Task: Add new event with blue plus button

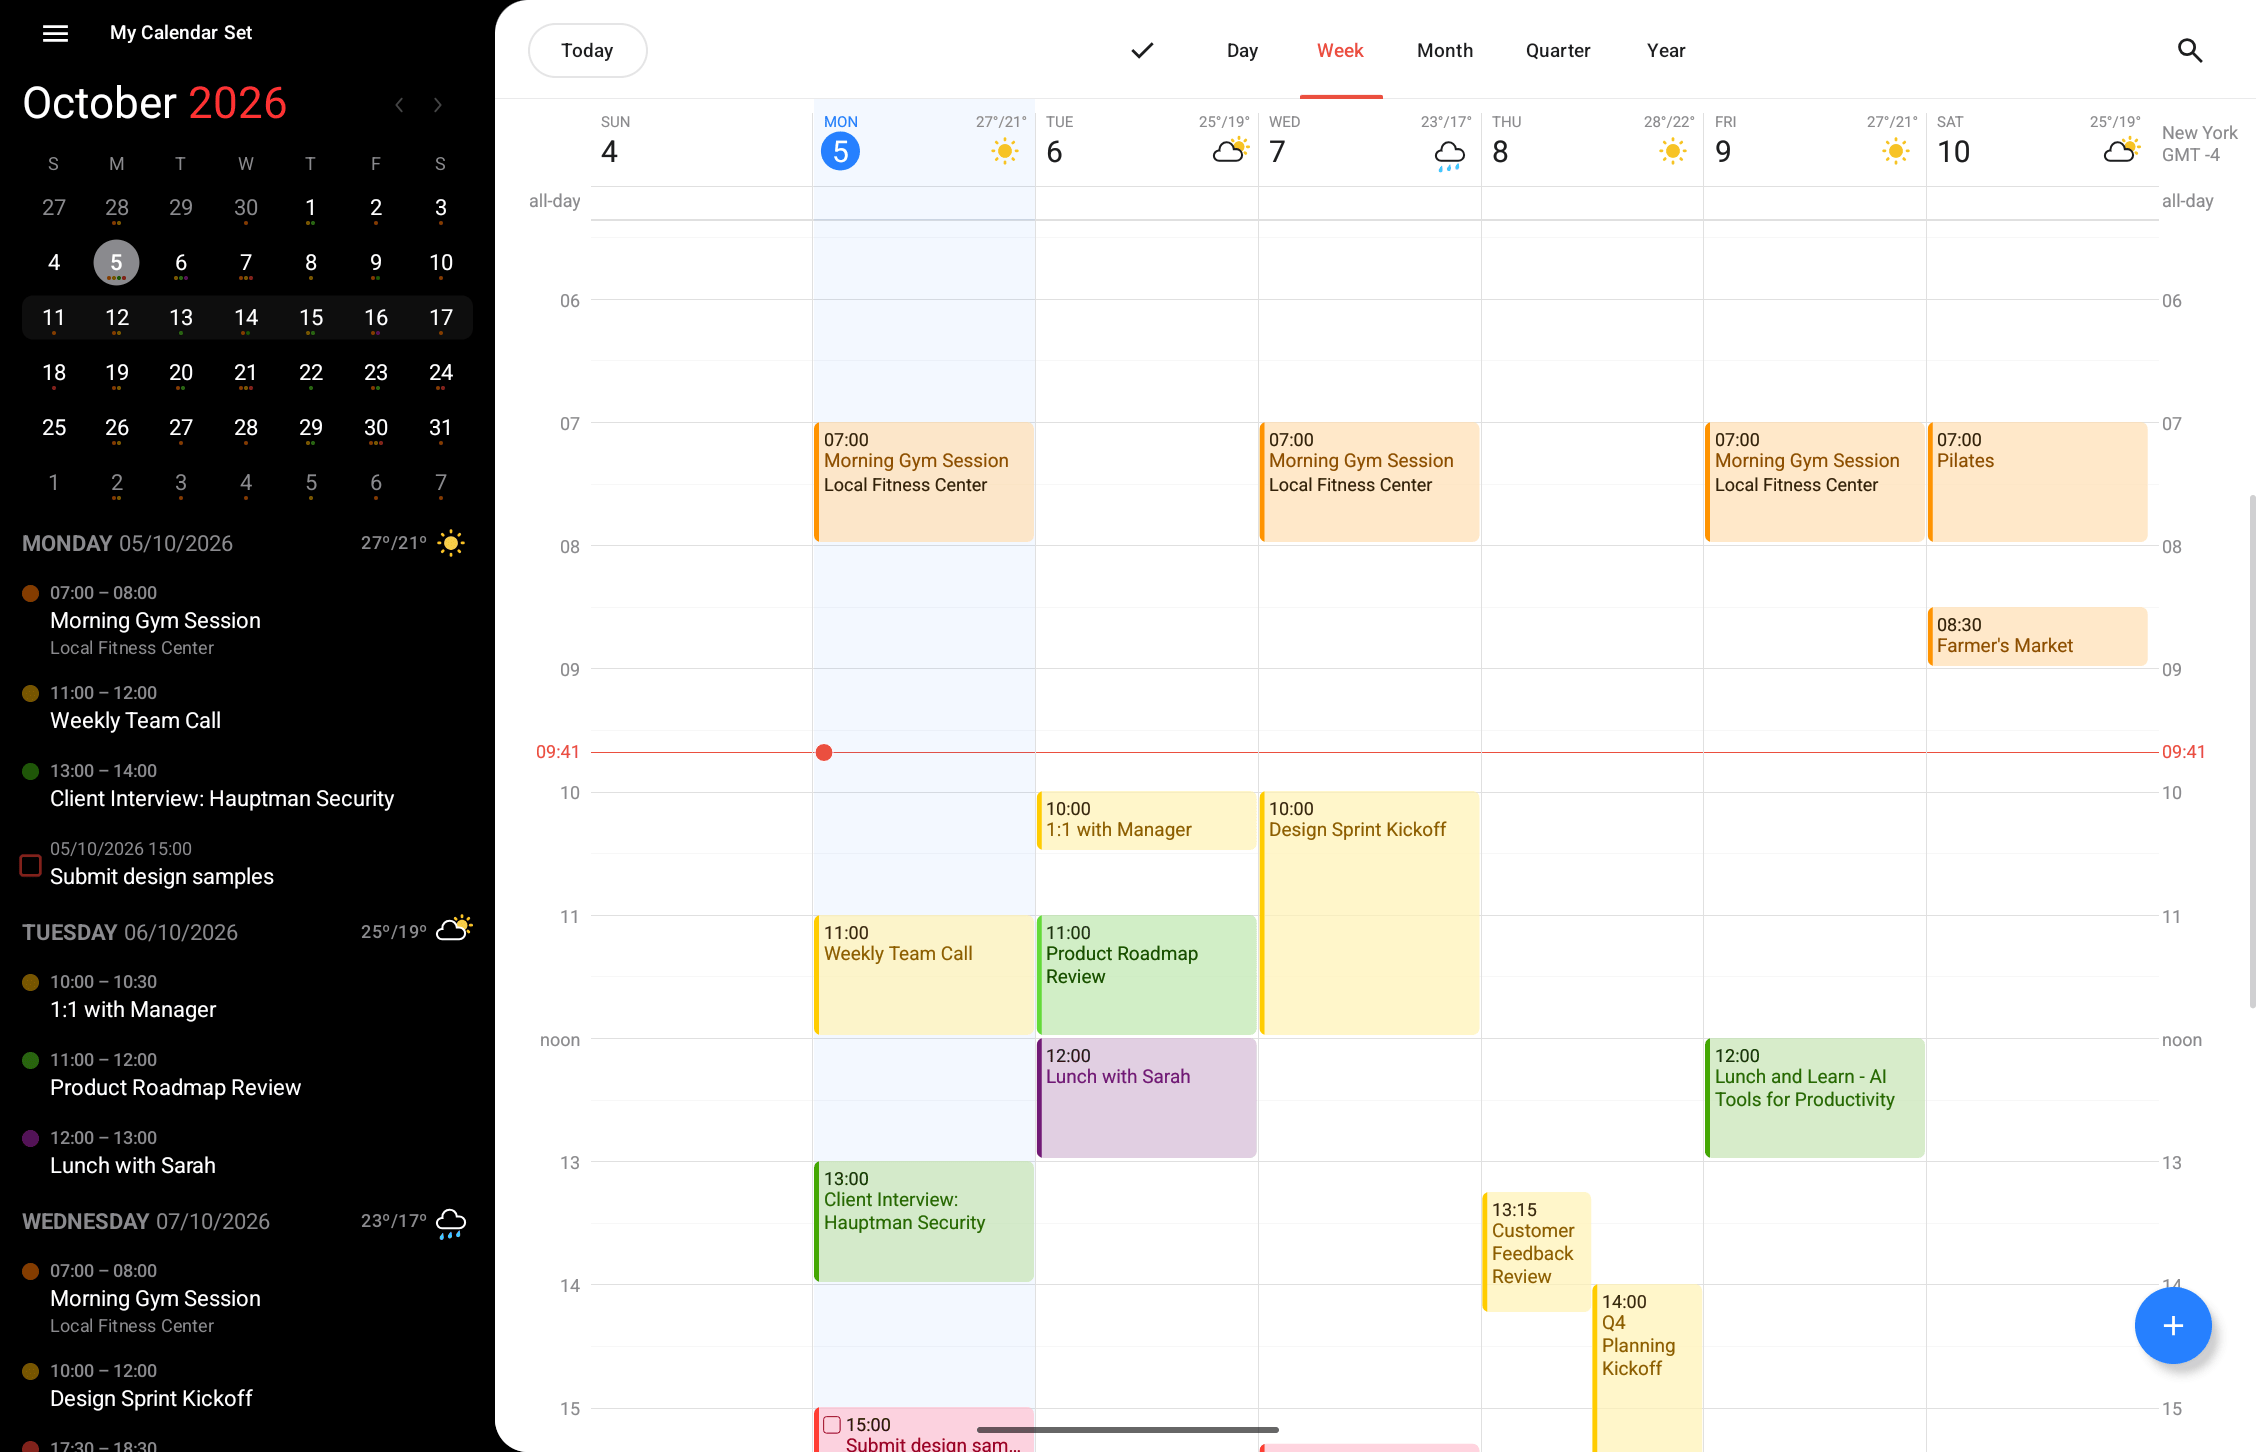Action: [x=2172, y=1325]
